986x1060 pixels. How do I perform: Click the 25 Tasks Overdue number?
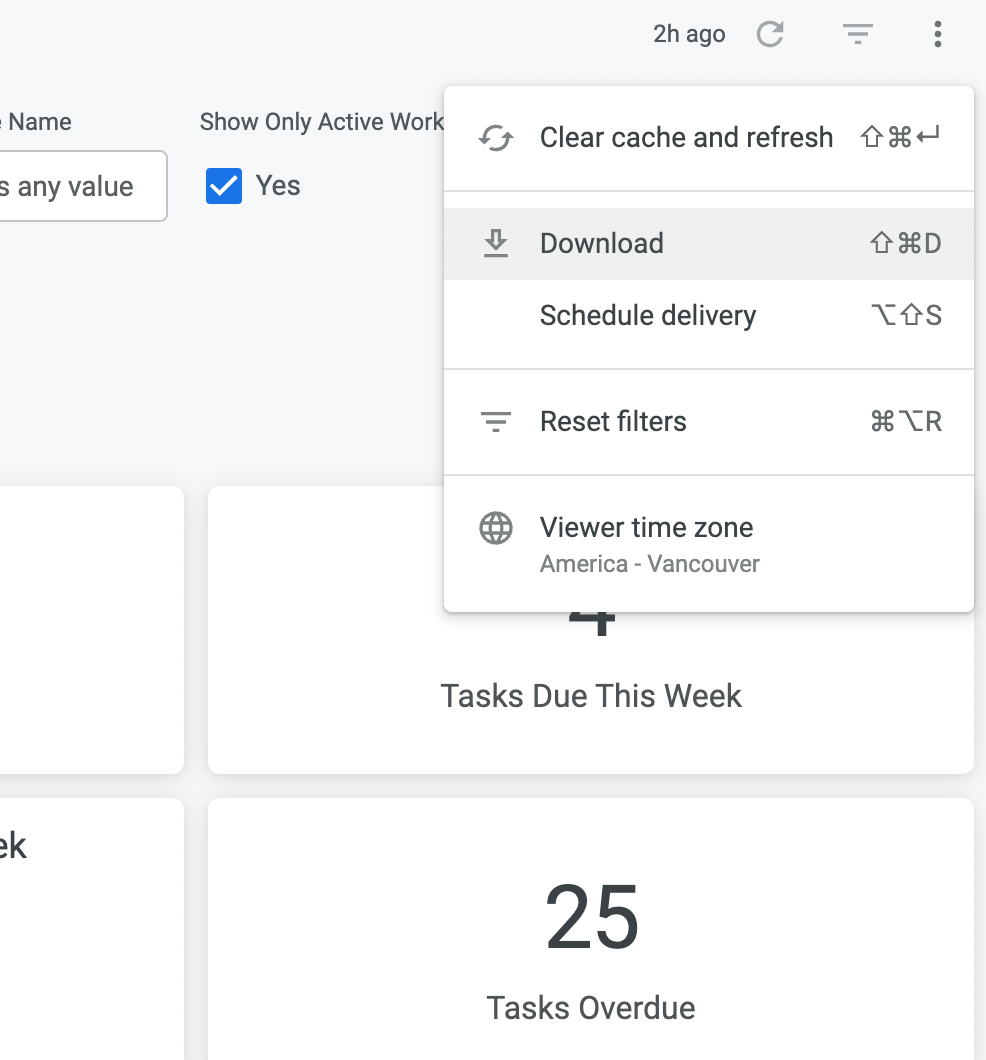pyautogui.click(x=591, y=917)
